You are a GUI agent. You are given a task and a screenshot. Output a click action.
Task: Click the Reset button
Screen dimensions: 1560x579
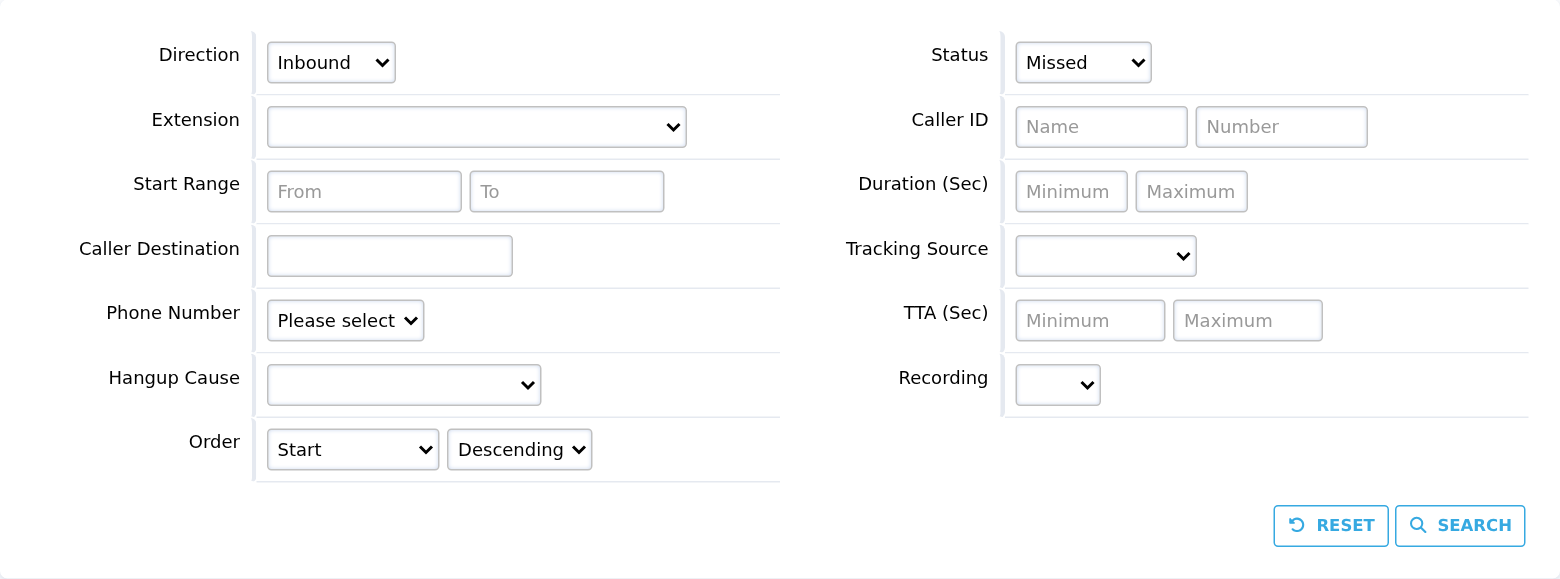pos(1331,526)
